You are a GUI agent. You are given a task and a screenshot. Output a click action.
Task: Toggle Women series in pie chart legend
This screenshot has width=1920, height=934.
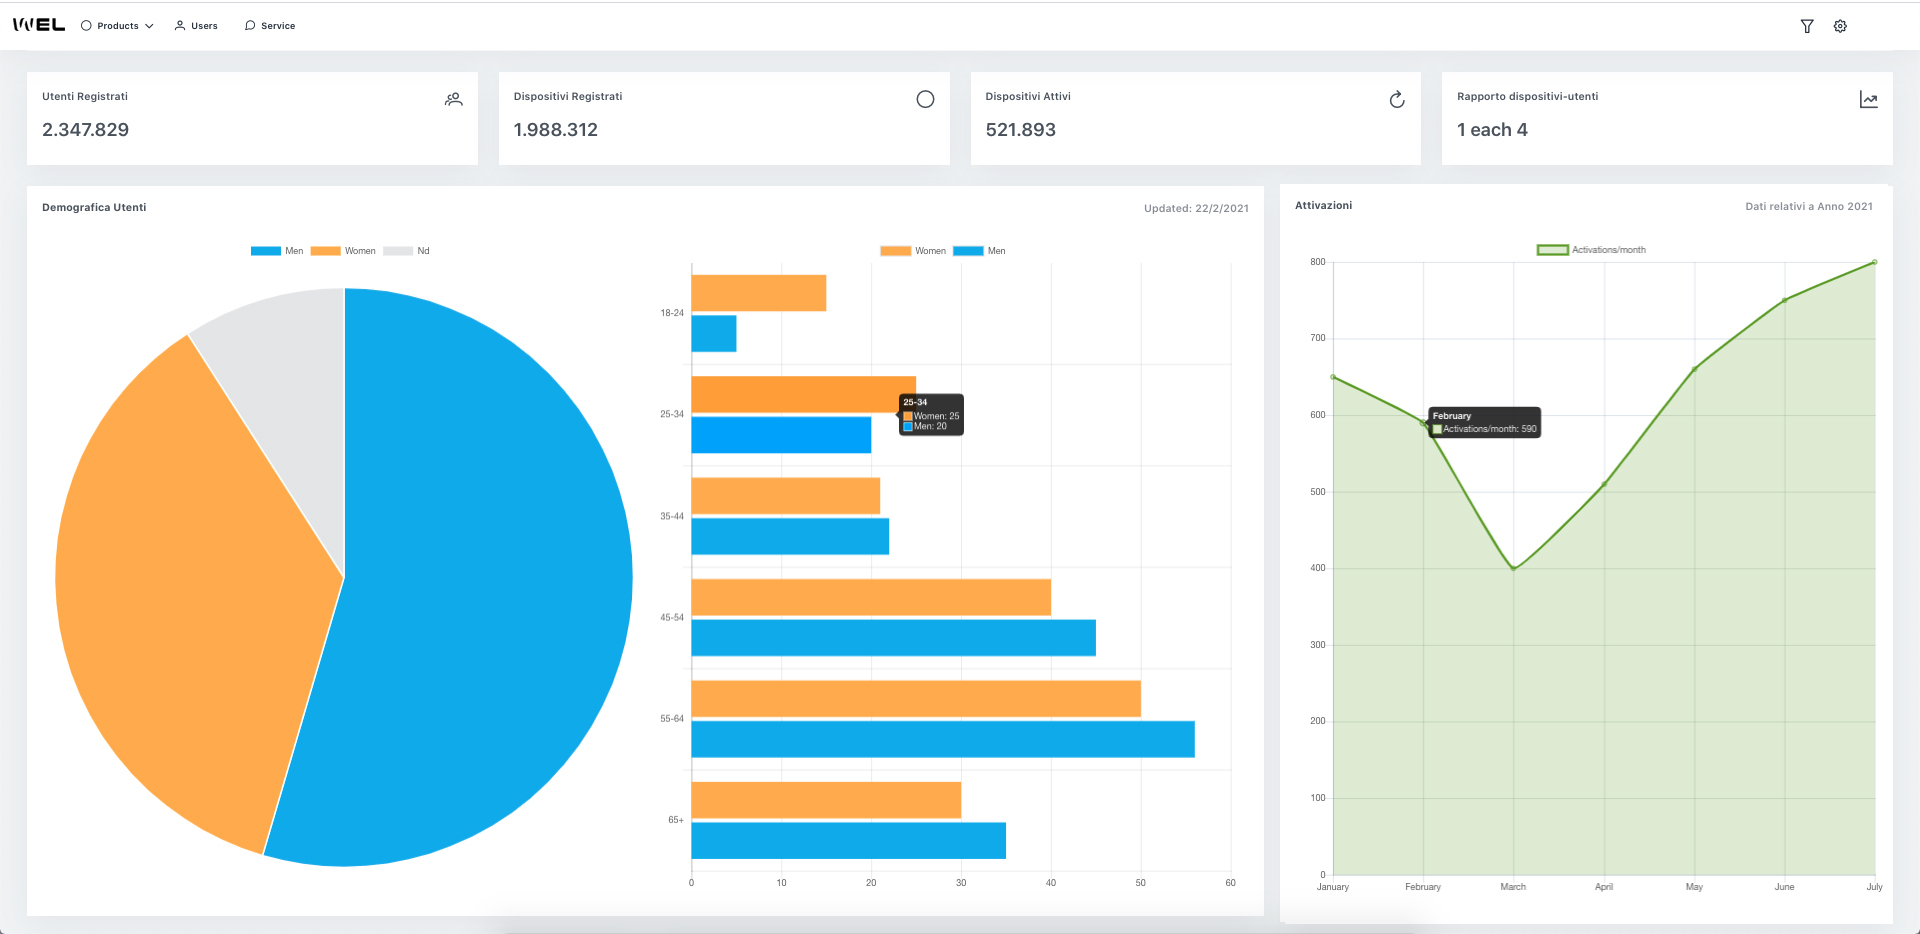pos(343,251)
